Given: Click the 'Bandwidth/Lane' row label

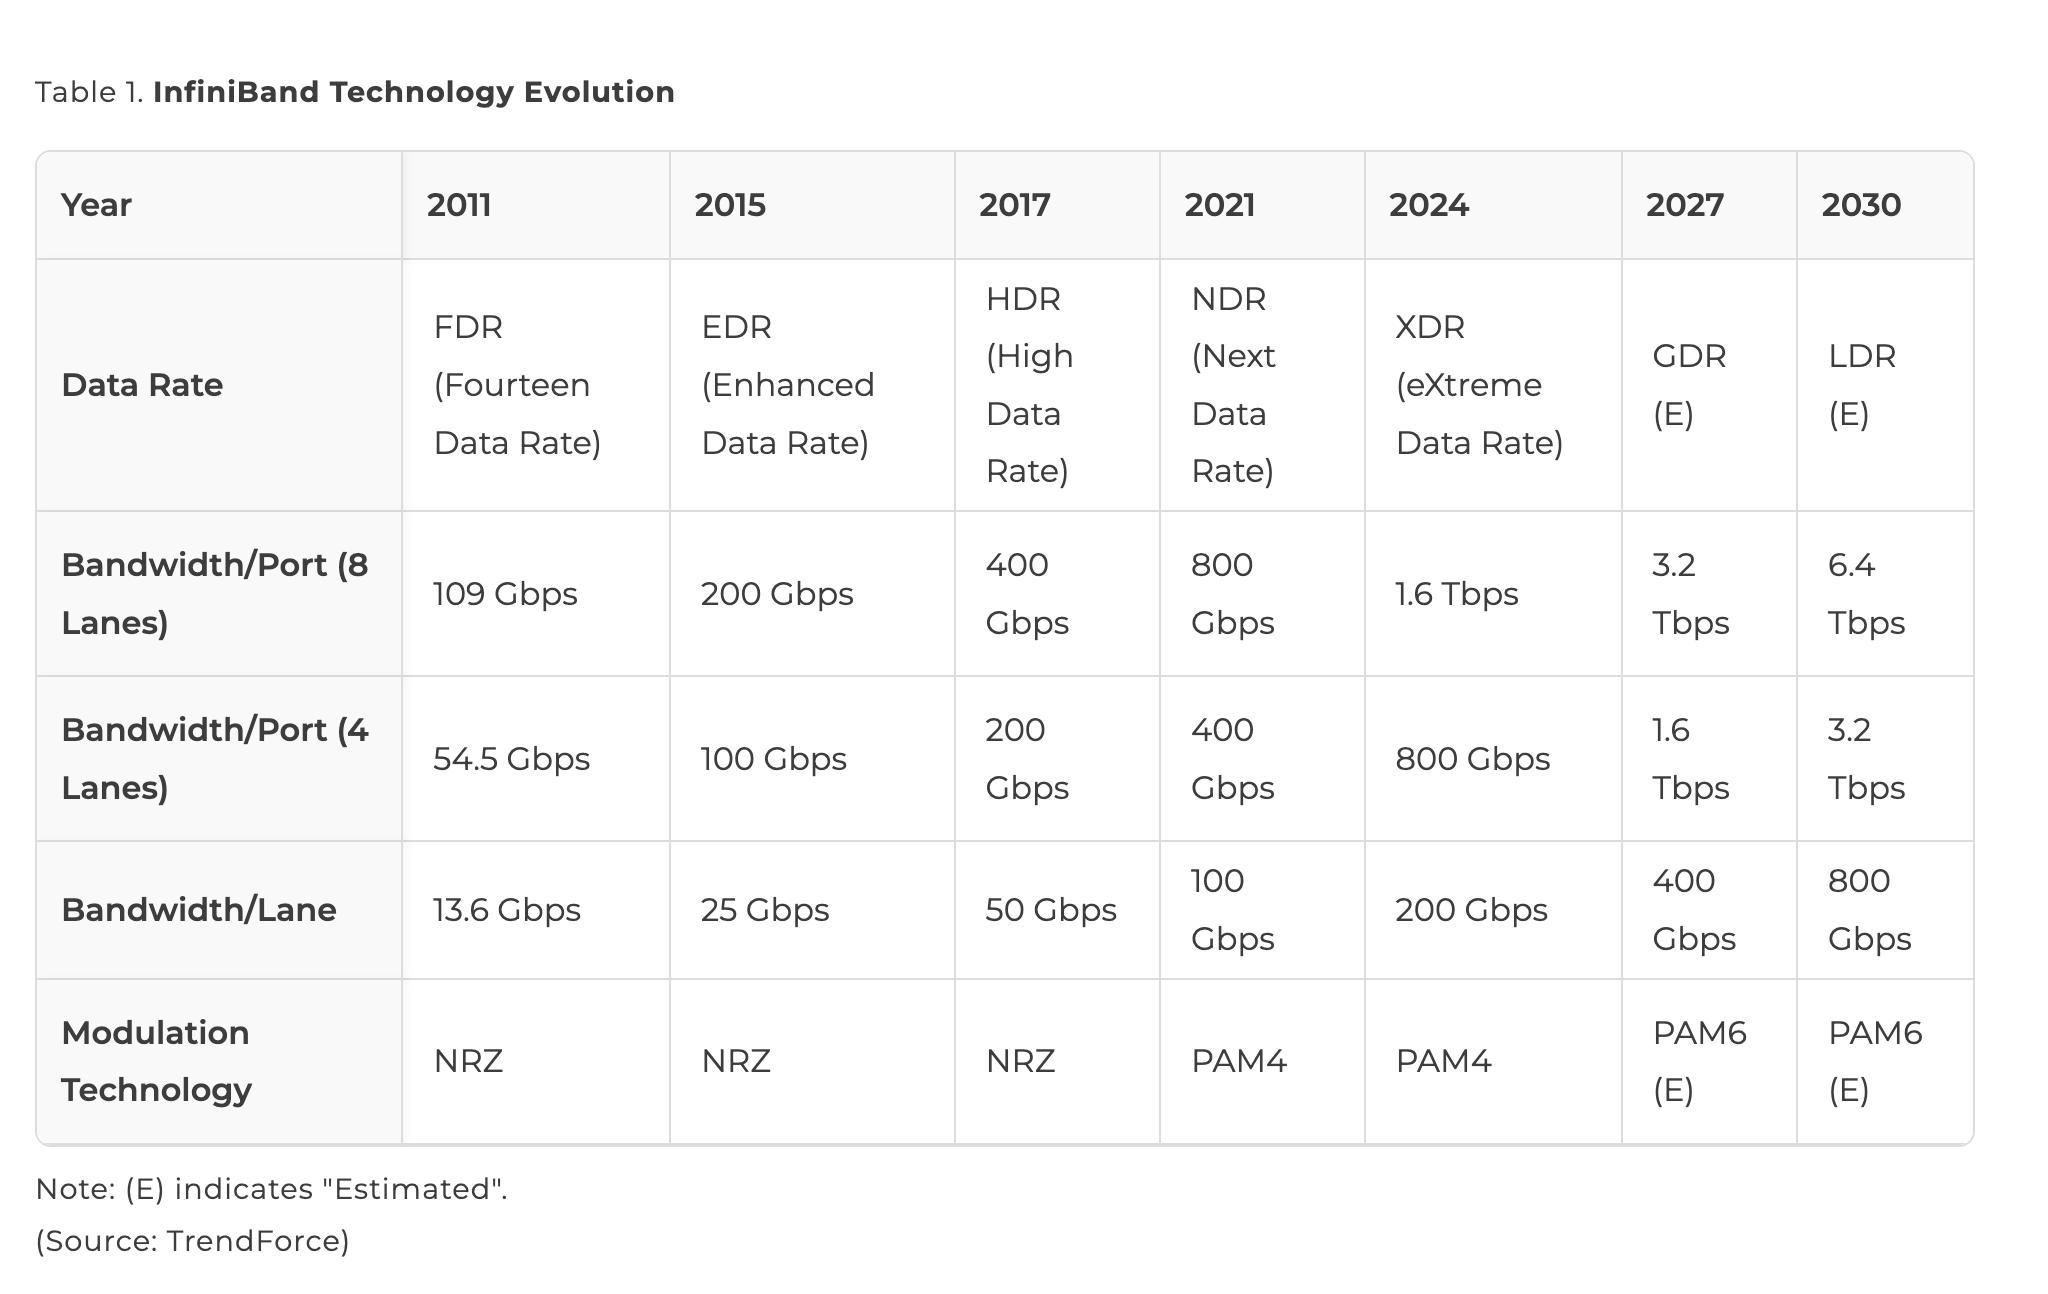Looking at the screenshot, I should (x=198, y=910).
